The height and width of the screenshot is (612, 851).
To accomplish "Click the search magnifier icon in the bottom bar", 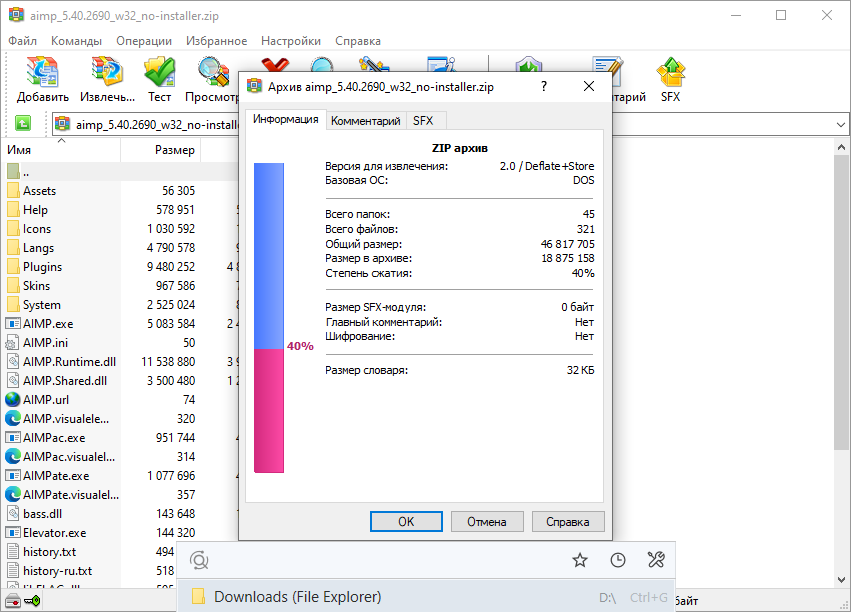I will (199, 560).
